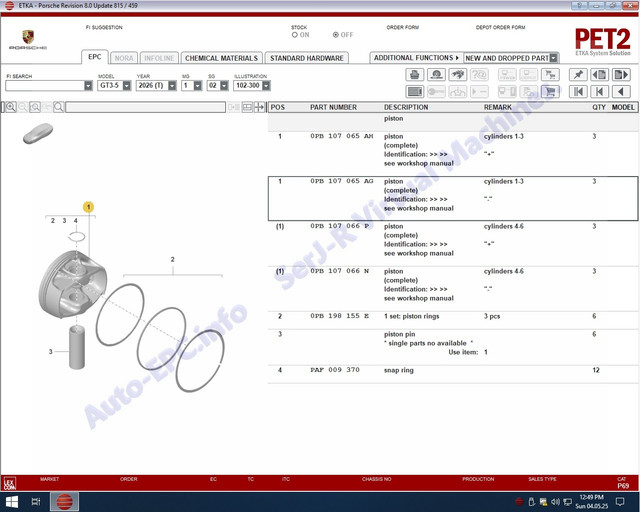Click the FI Suggestion label
640x512 pixels.
[x=104, y=27]
